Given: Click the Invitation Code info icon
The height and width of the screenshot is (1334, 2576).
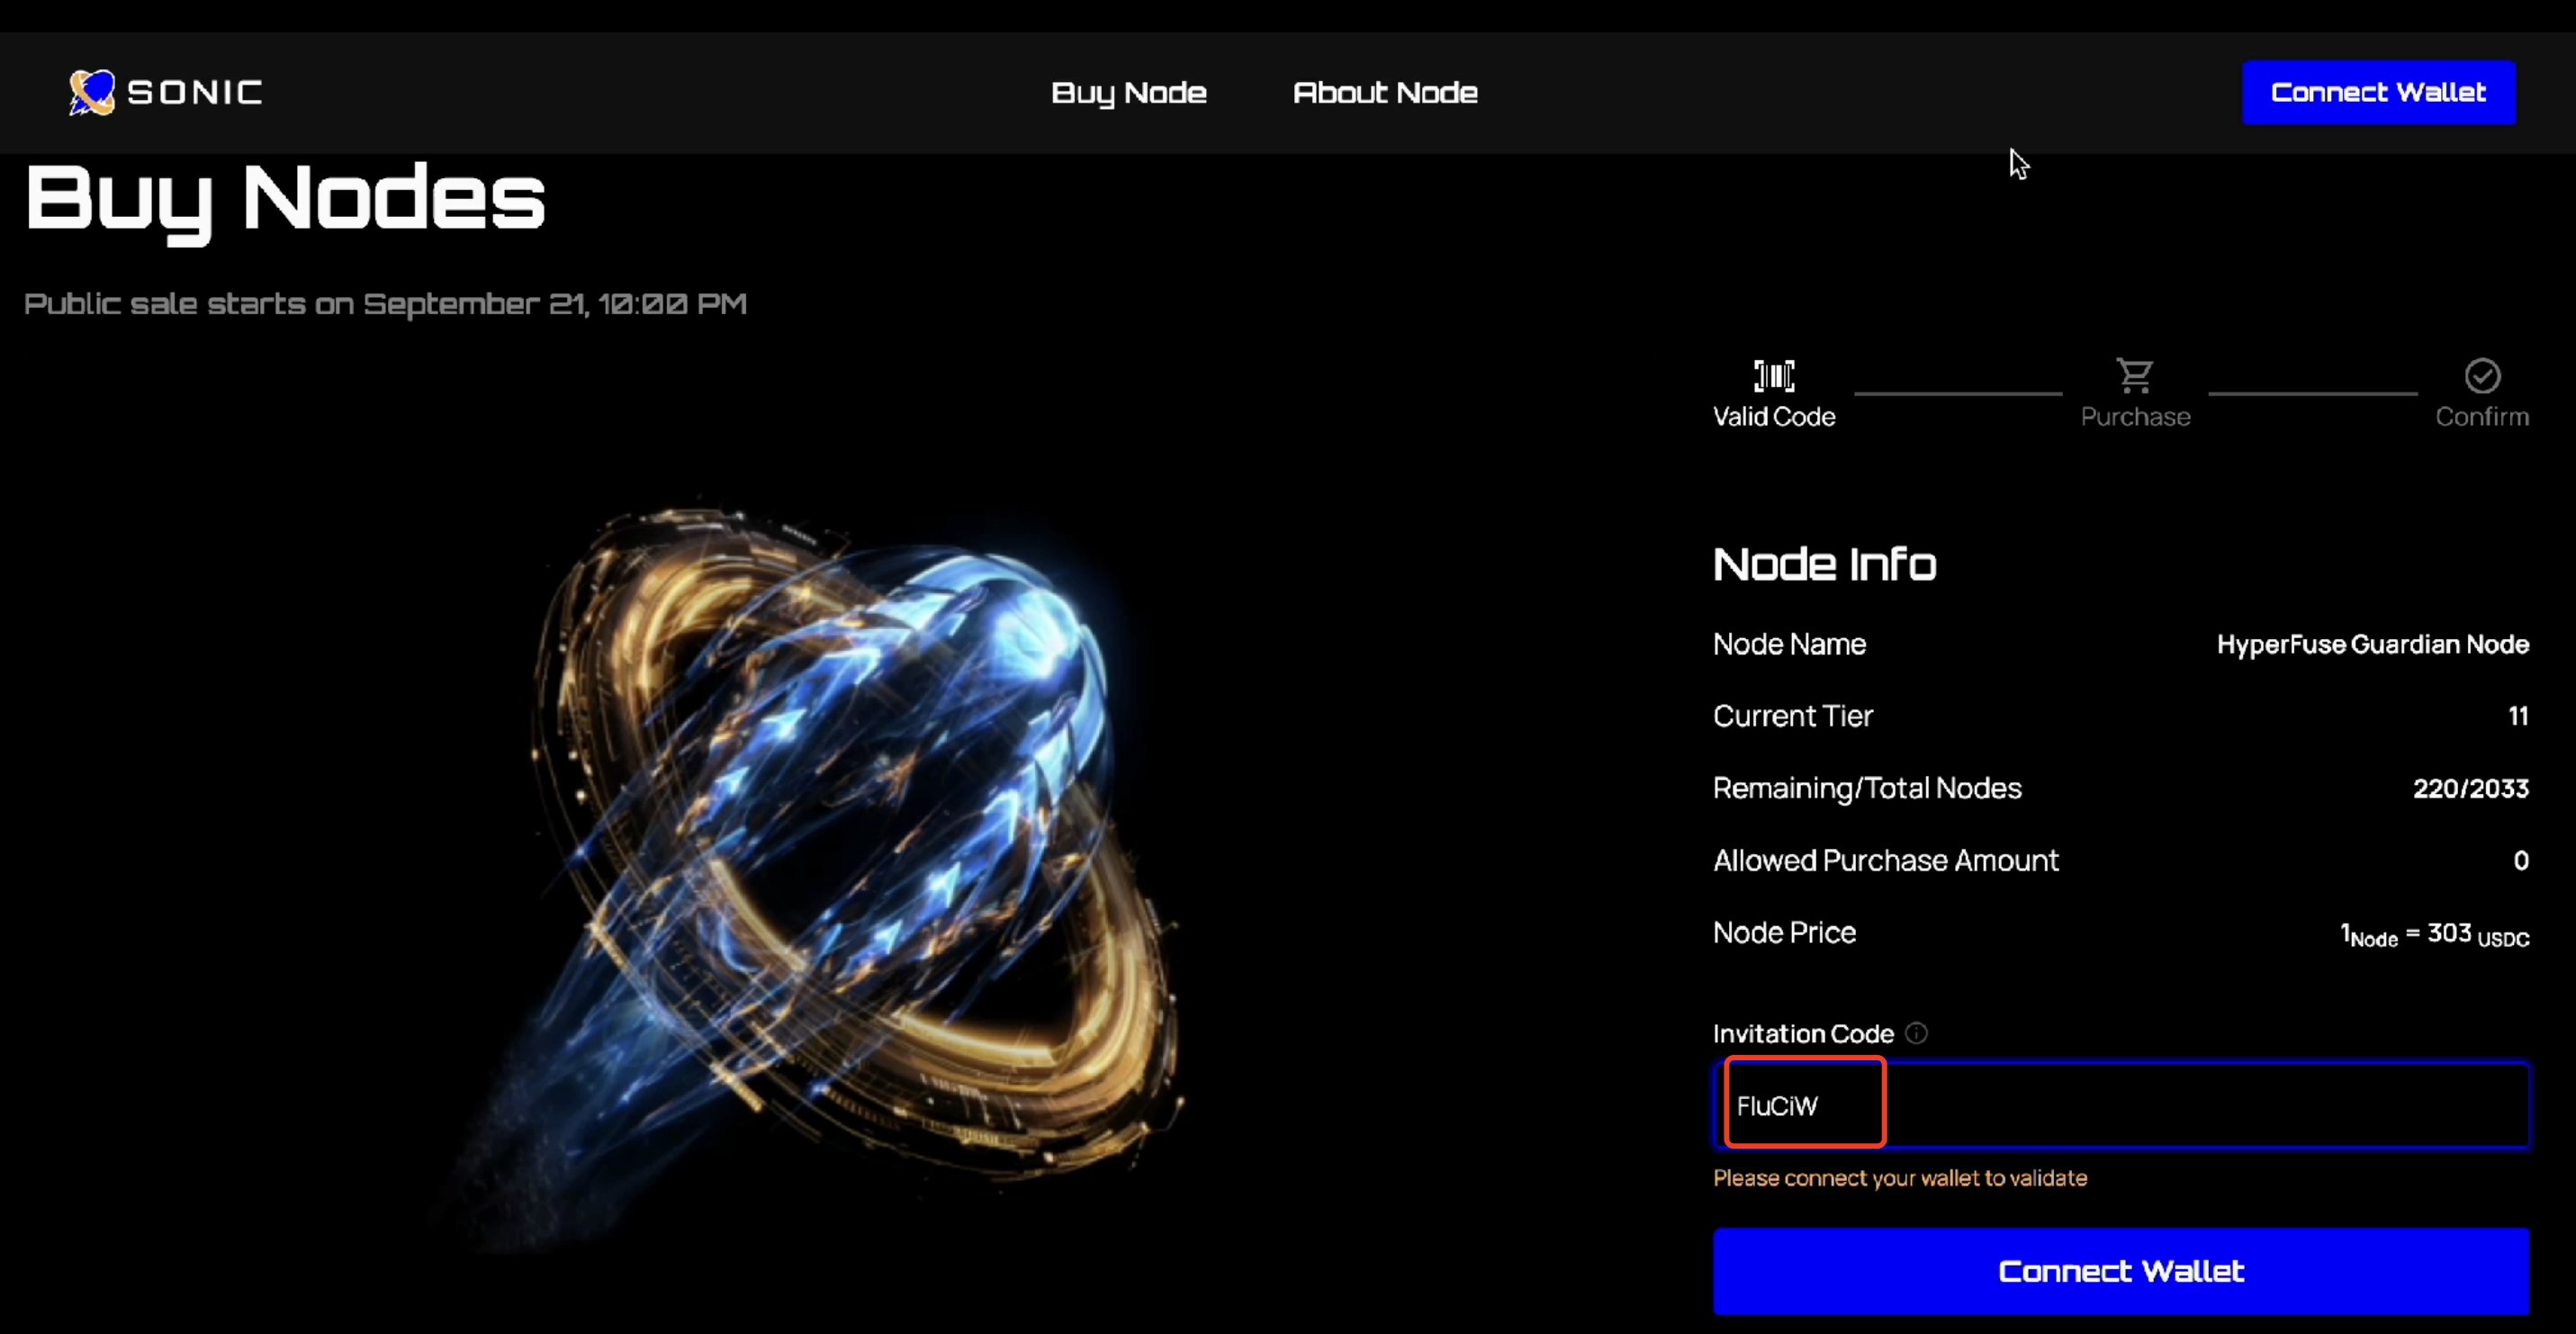Looking at the screenshot, I should 1916,1033.
